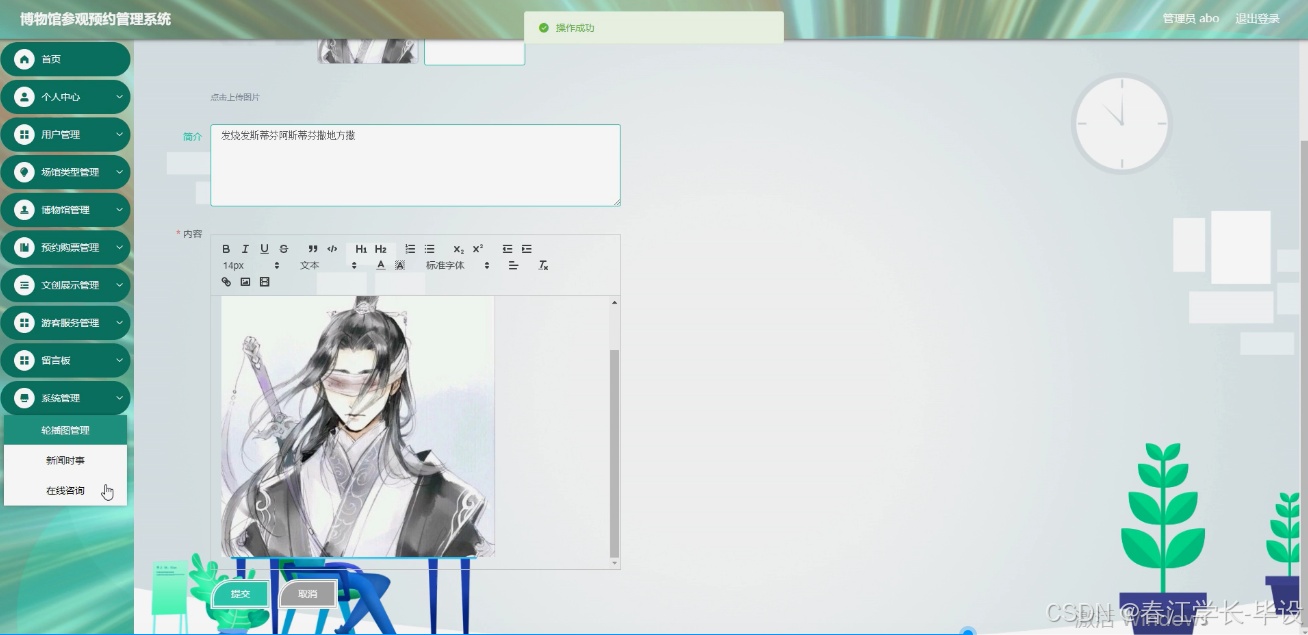
Task: Expand the 游客服务管理 sidebar menu
Action: tap(65, 323)
